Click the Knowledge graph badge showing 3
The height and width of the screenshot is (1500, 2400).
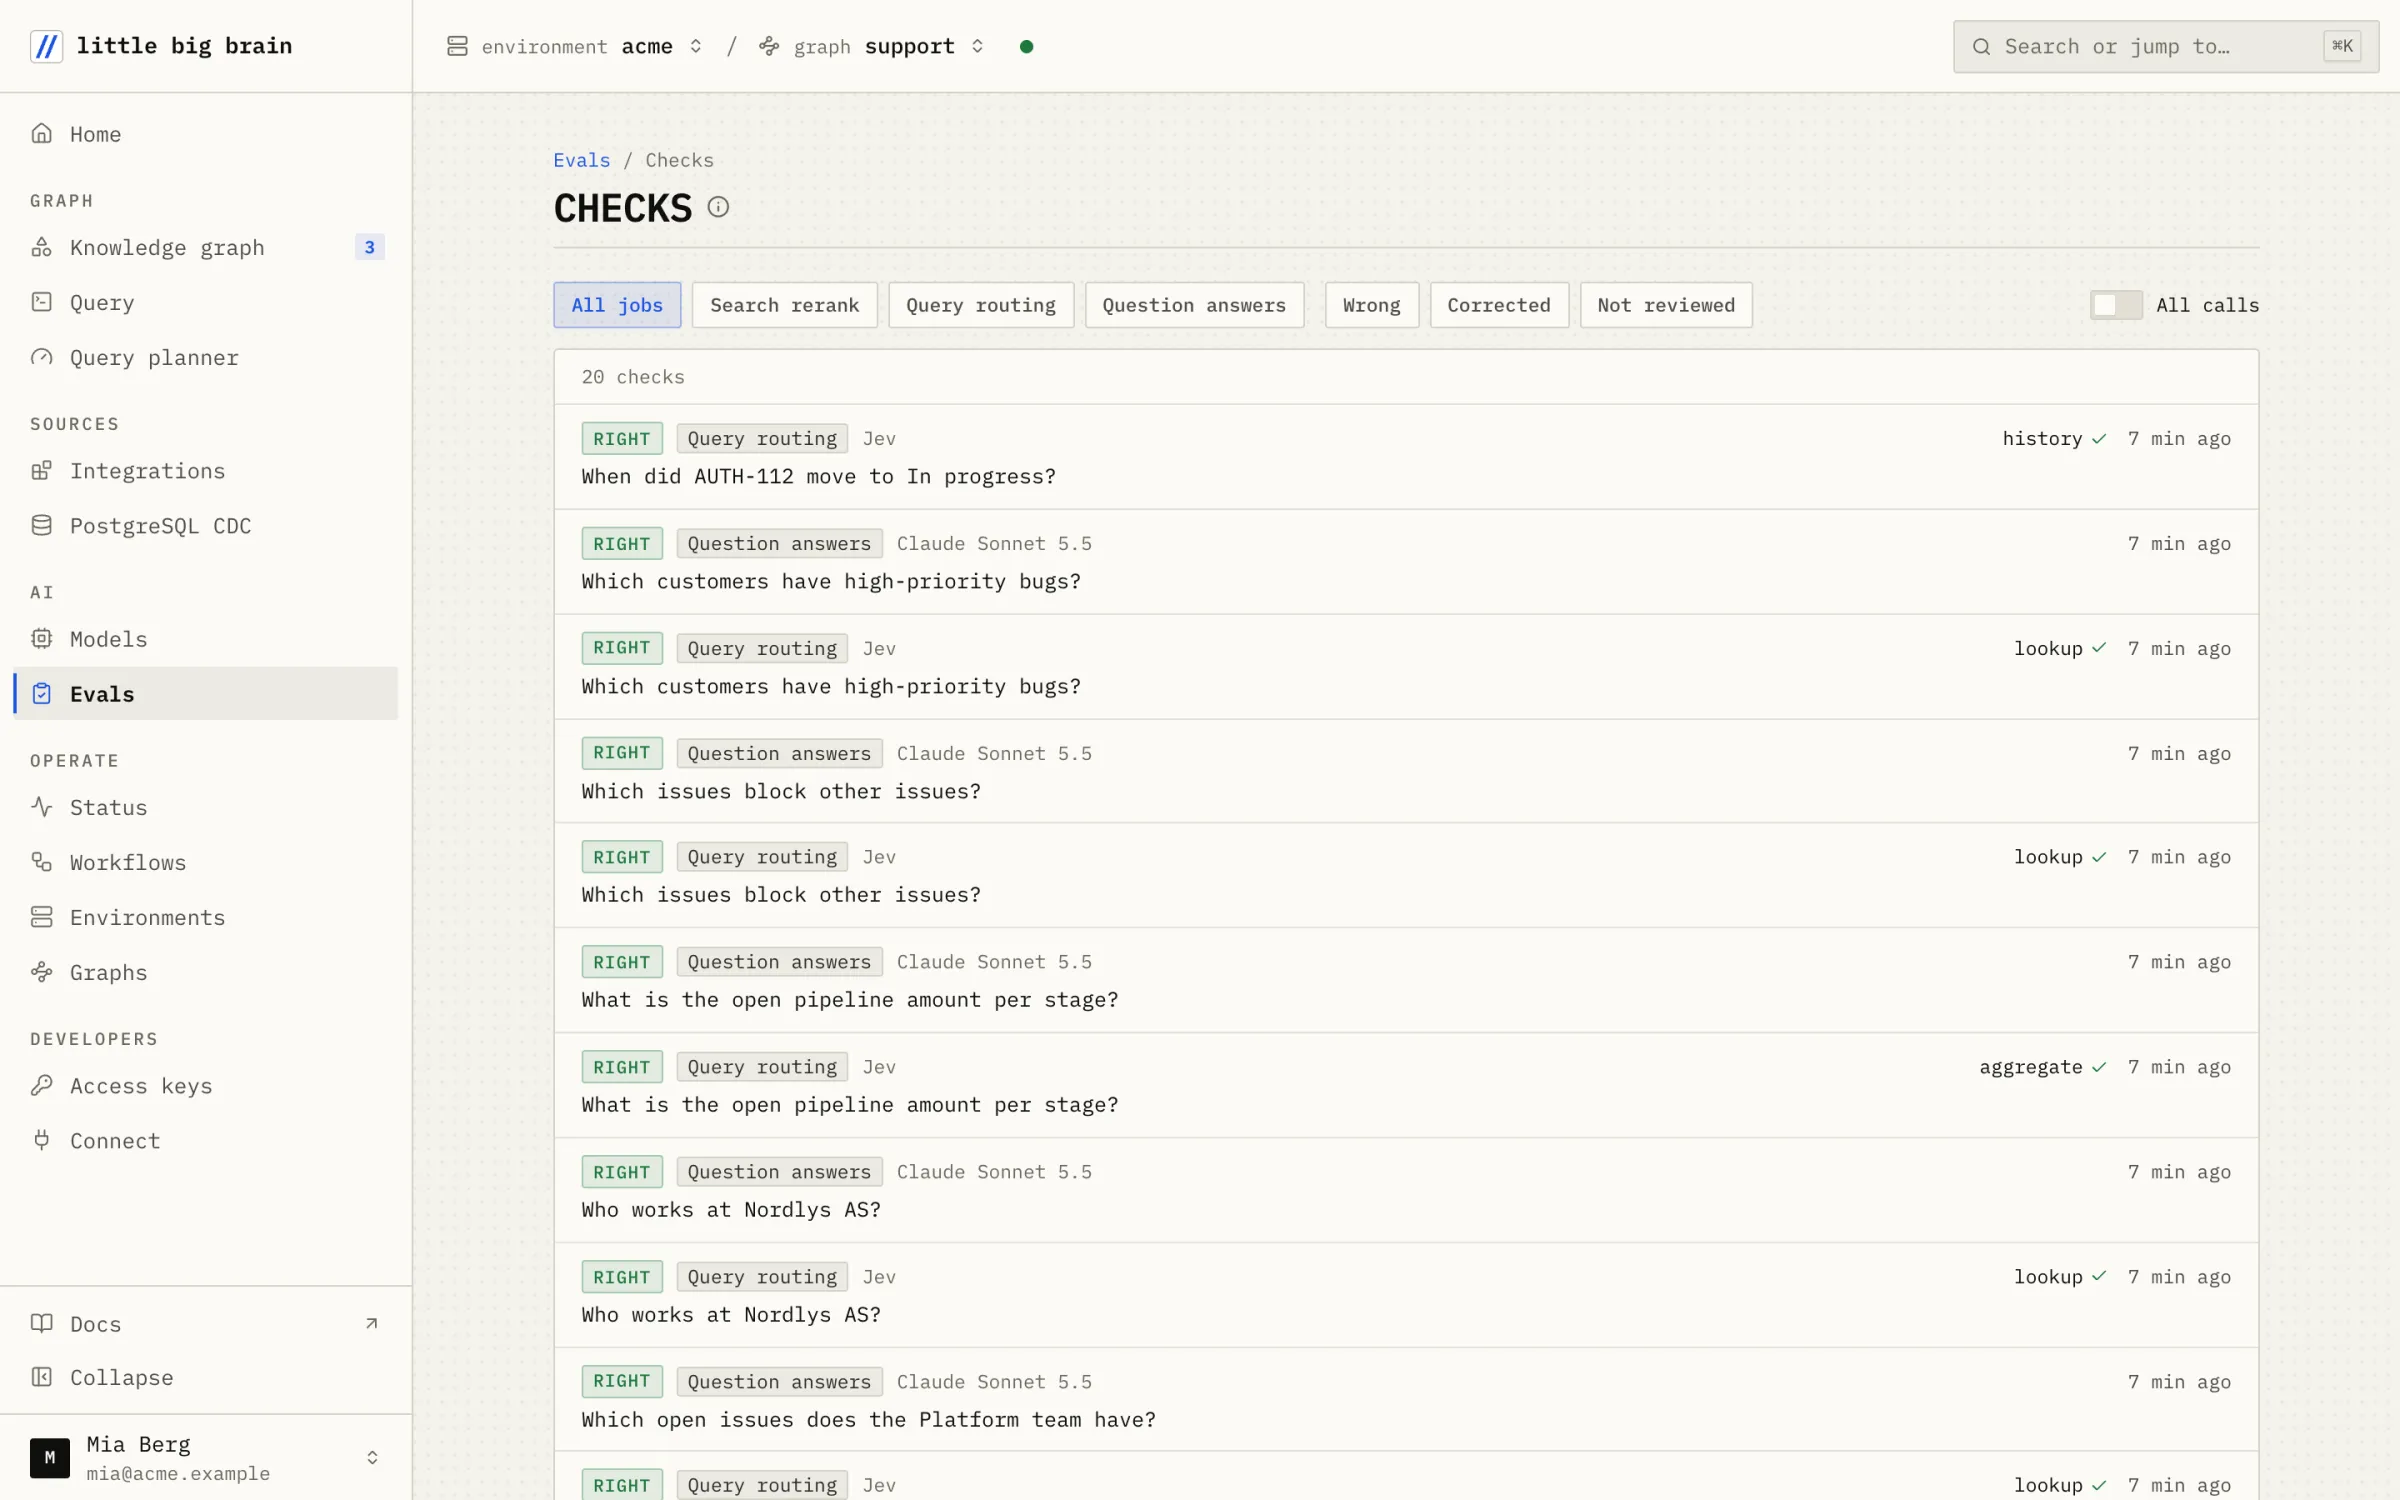(x=369, y=247)
